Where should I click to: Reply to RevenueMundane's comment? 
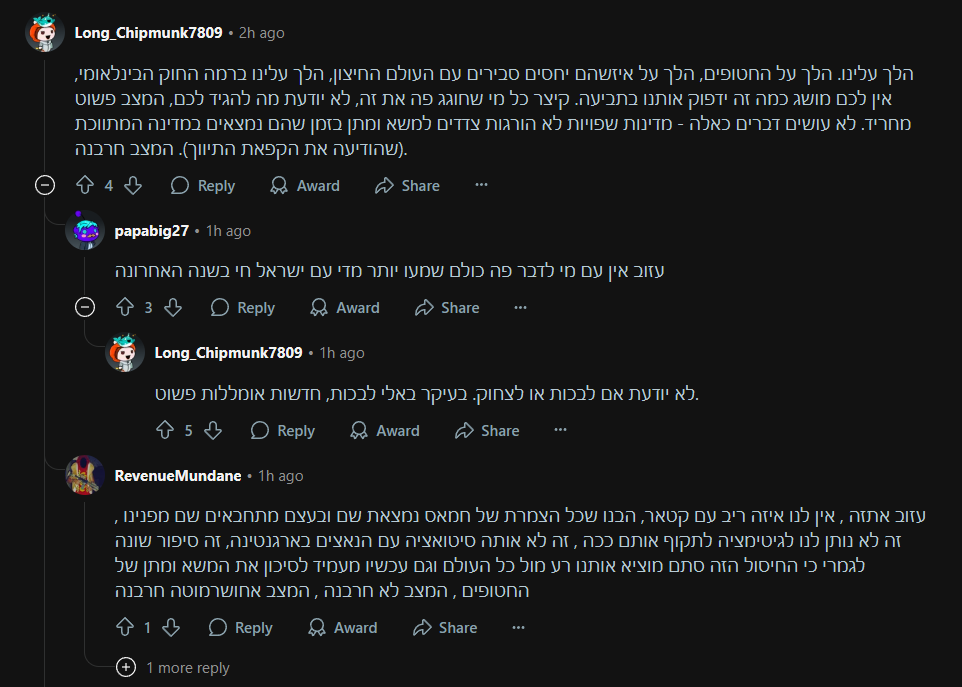click(x=241, y=627)
